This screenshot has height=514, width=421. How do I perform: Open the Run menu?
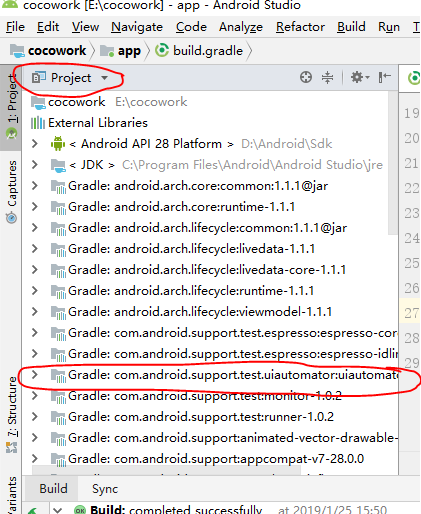[389, 27]
